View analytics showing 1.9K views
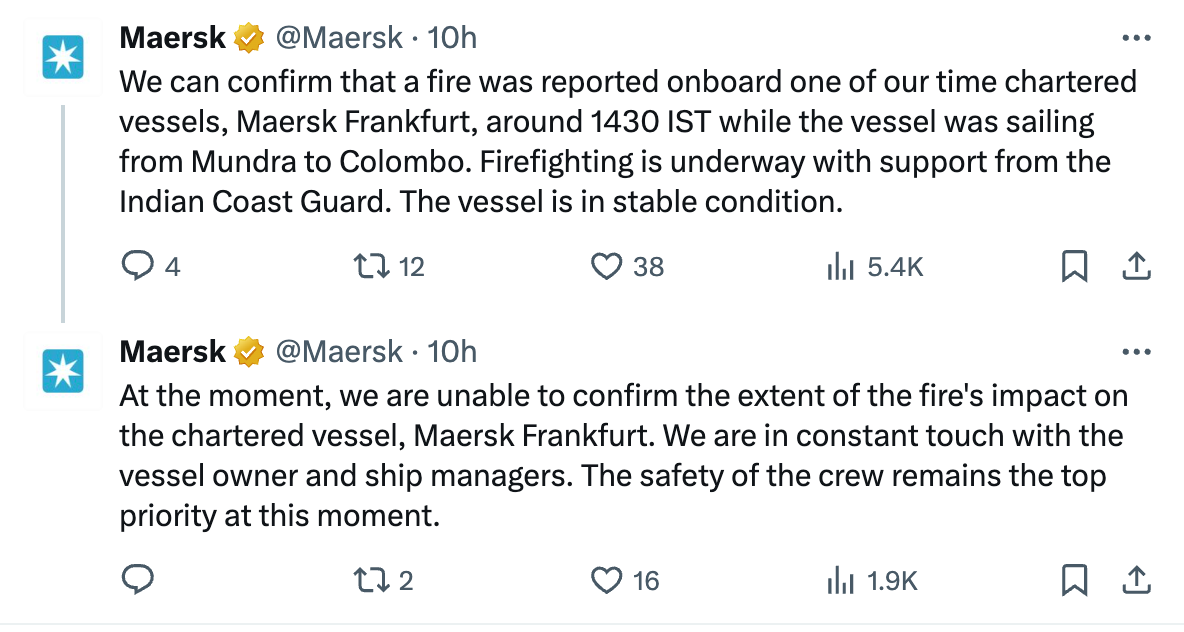Image resolution: width=1184 pixels, height=632 pixels. pos(837,580)
